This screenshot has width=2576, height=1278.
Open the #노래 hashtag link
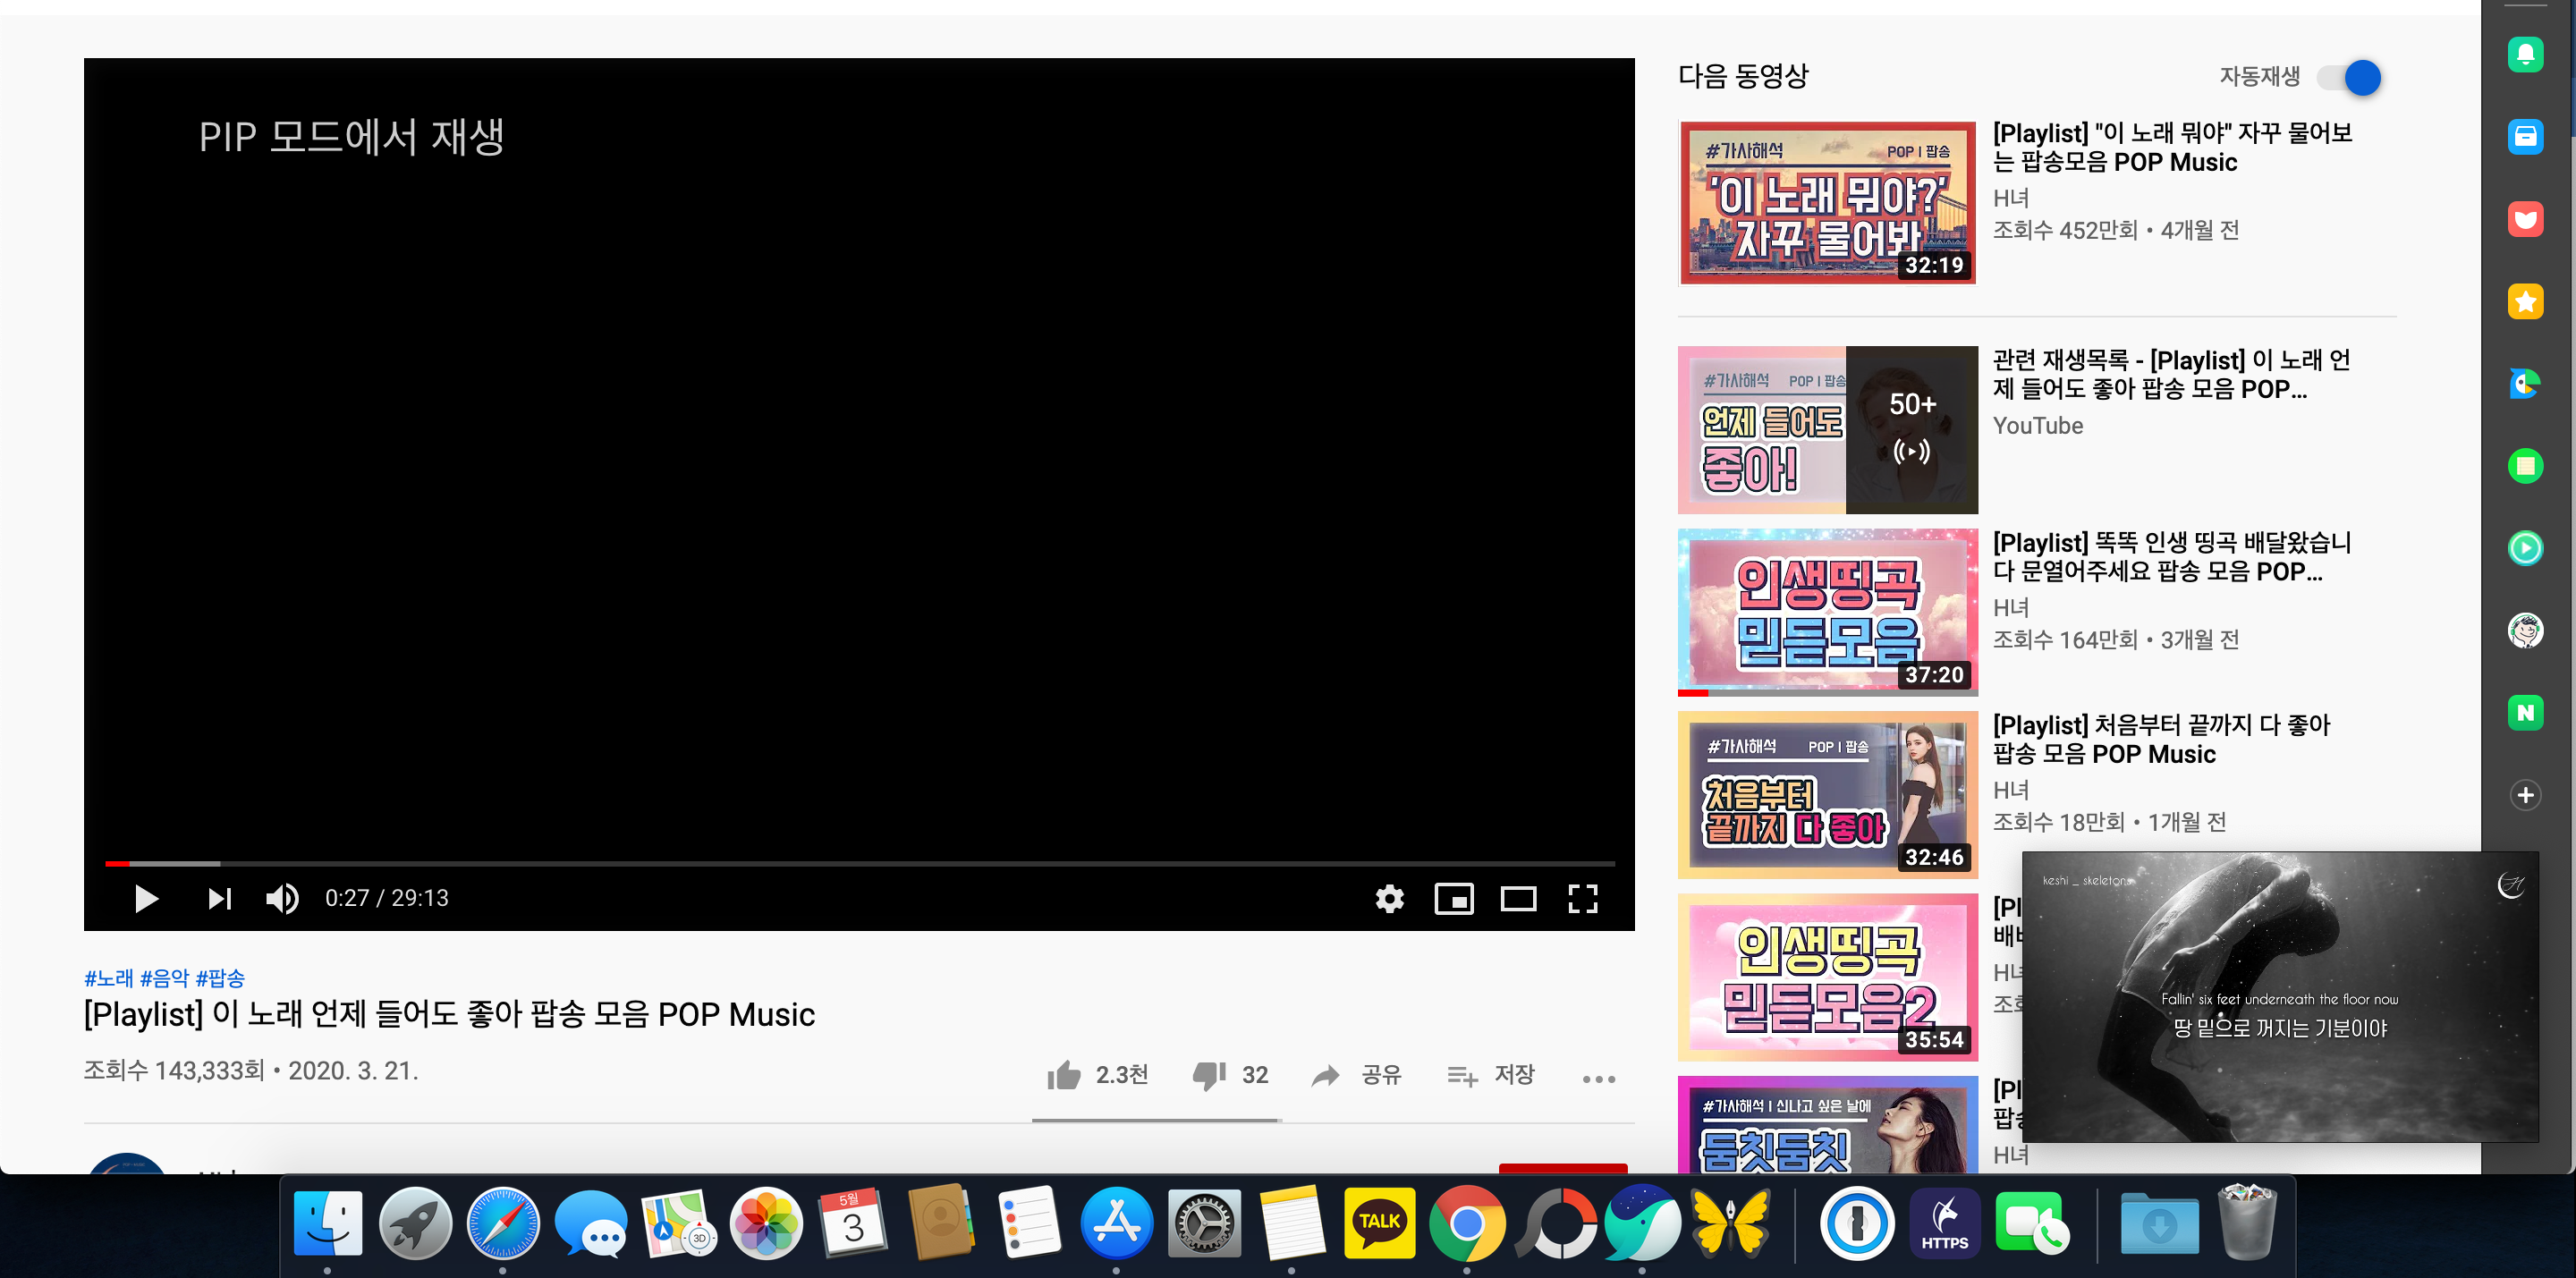tap(109, 977)
